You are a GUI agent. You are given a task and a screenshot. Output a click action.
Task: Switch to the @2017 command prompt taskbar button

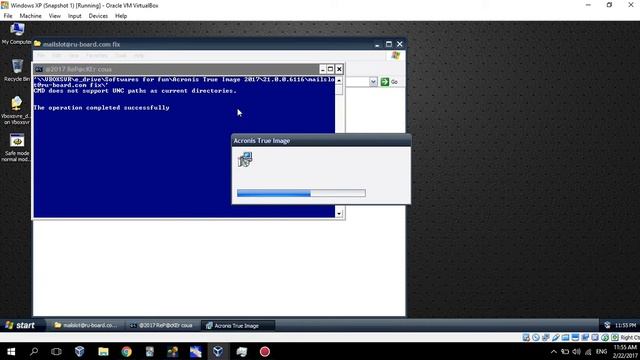[x=162, y=325]
